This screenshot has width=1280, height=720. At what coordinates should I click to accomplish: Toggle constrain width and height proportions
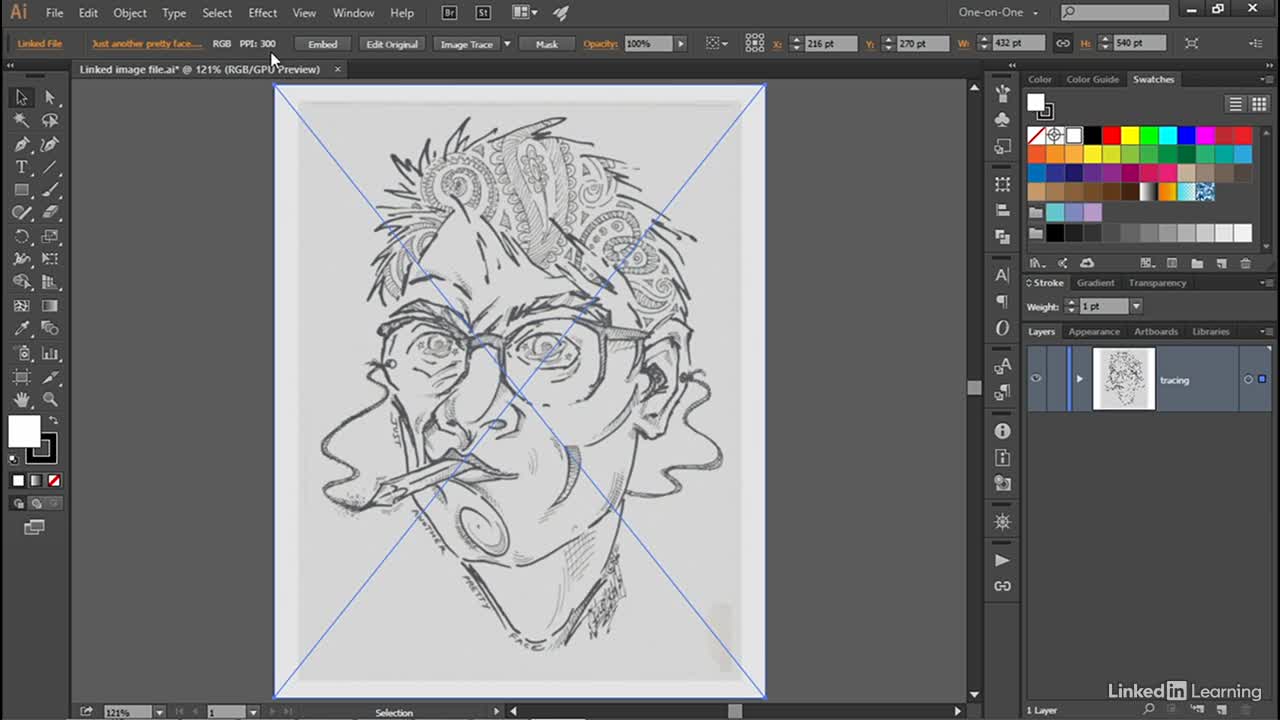tap(1063, 43)
